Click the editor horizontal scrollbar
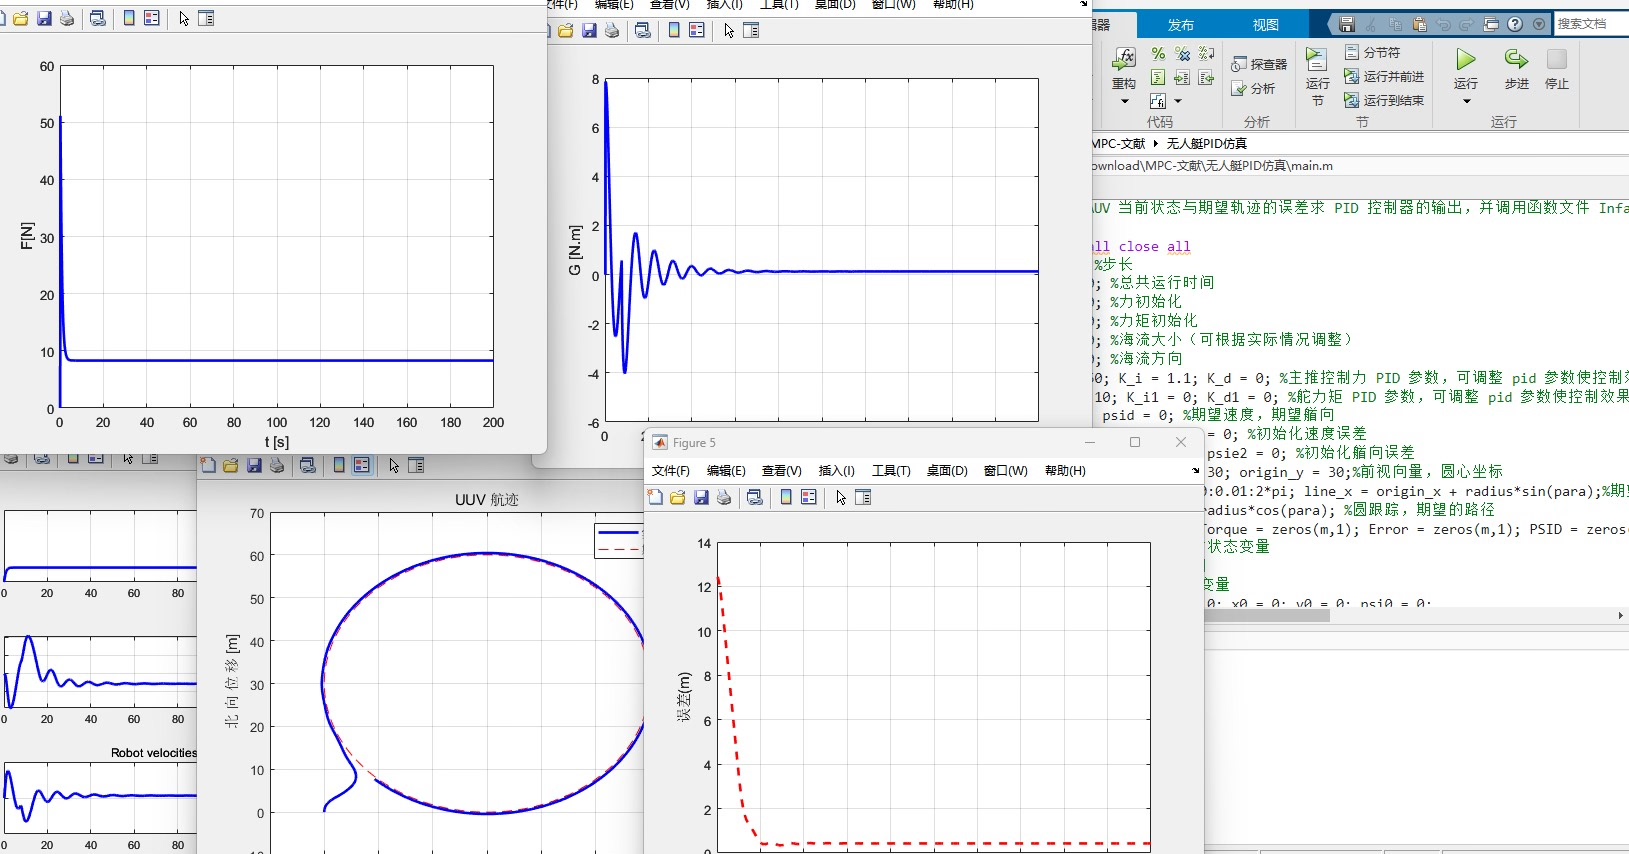 click(x=1266, y=616)
